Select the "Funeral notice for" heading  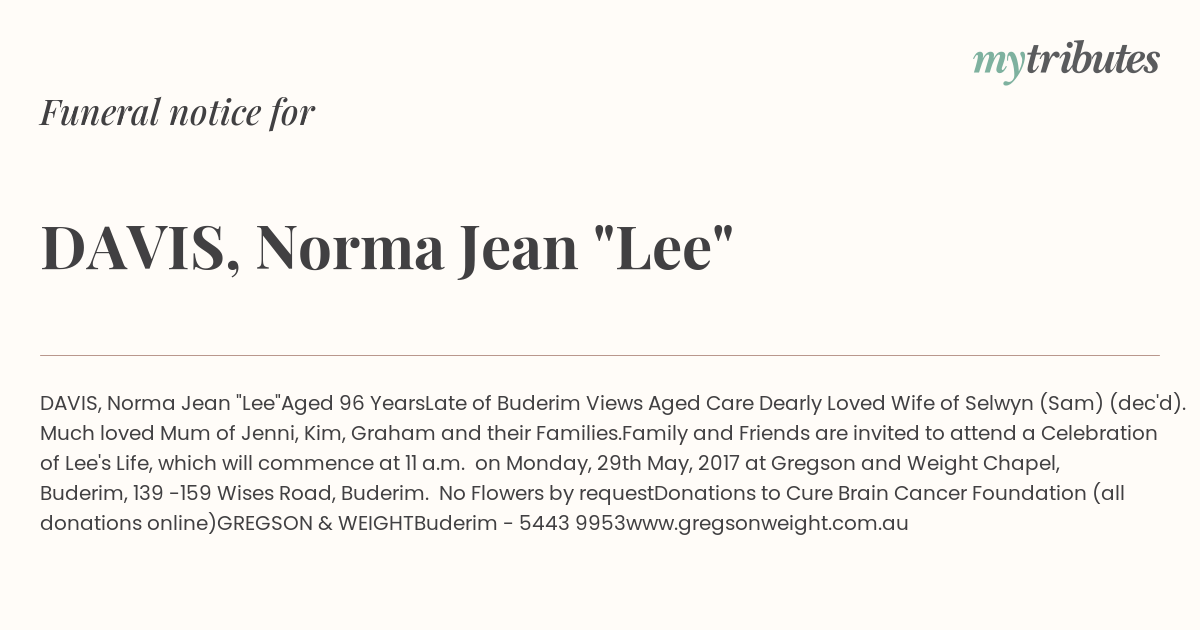(x=178, y=112)
